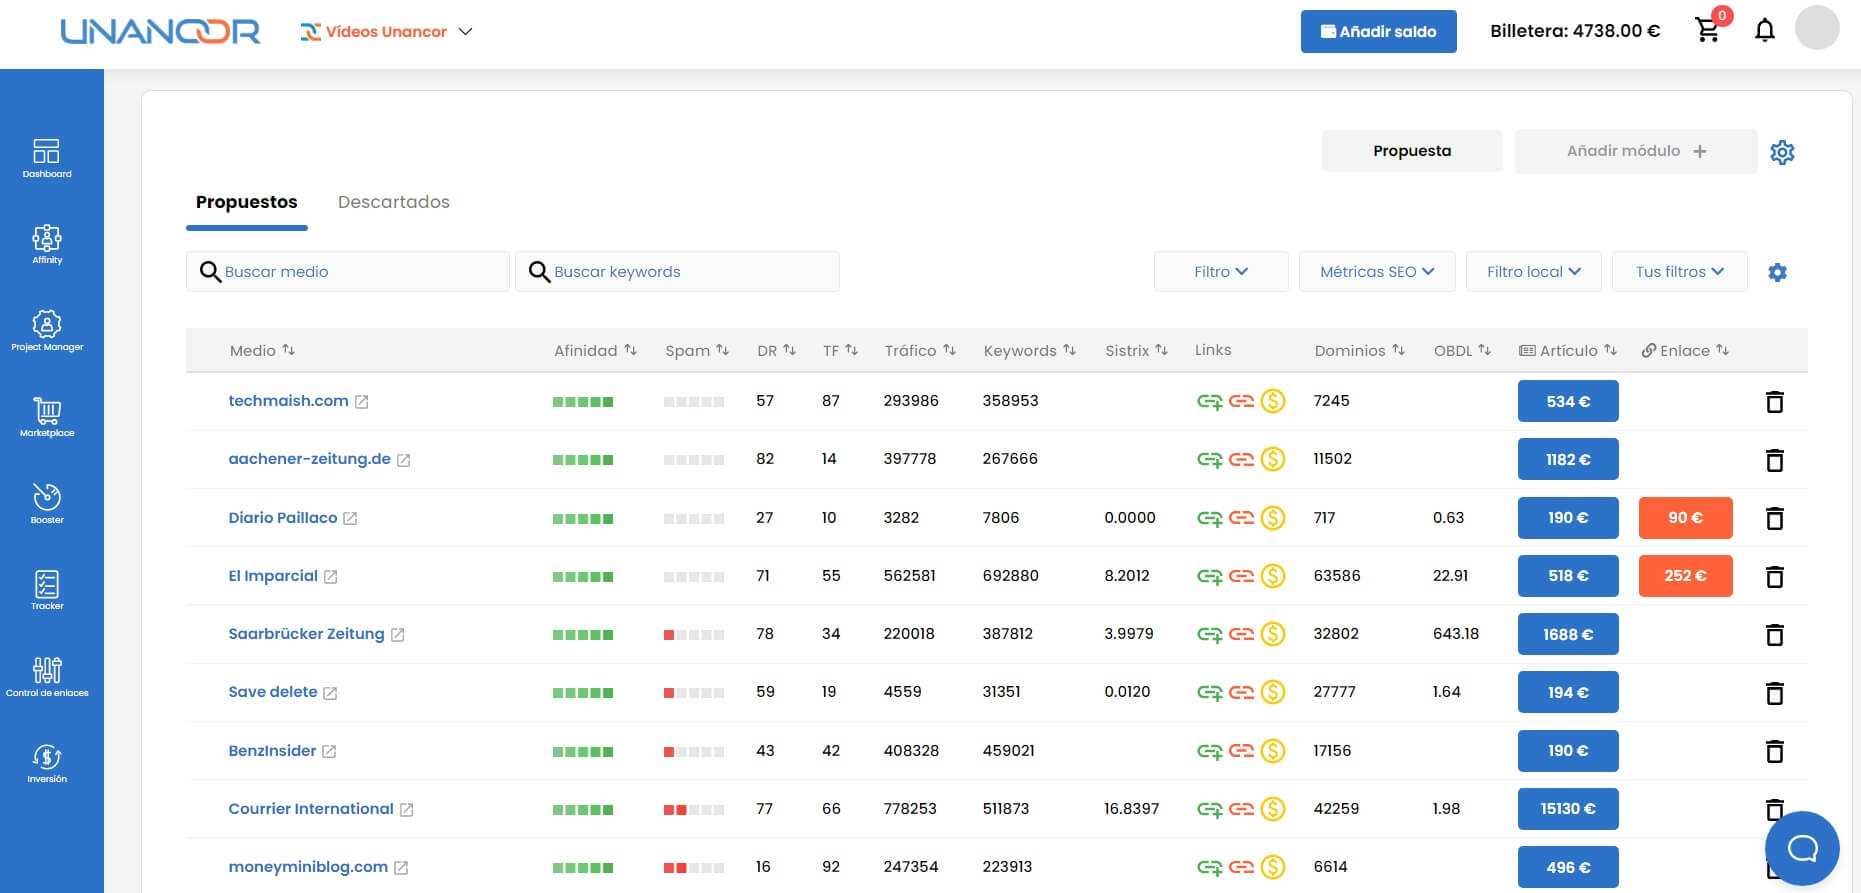The image size is (1861, 893).
Task: Expand the Filtro local dropdown
Action: pyautogui.click(x=1533, y=272)
